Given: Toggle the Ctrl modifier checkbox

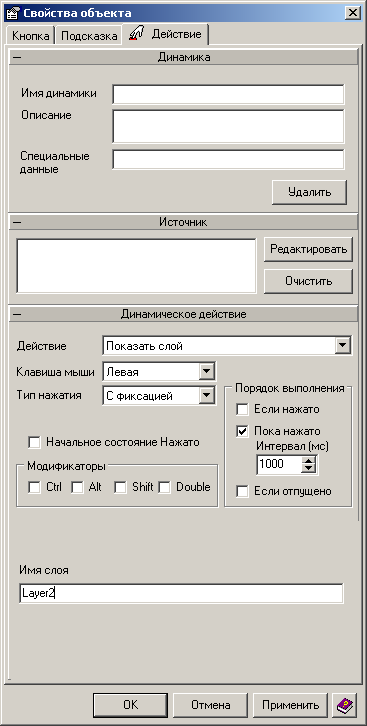Looking at the screenshot, I should 34,487.
